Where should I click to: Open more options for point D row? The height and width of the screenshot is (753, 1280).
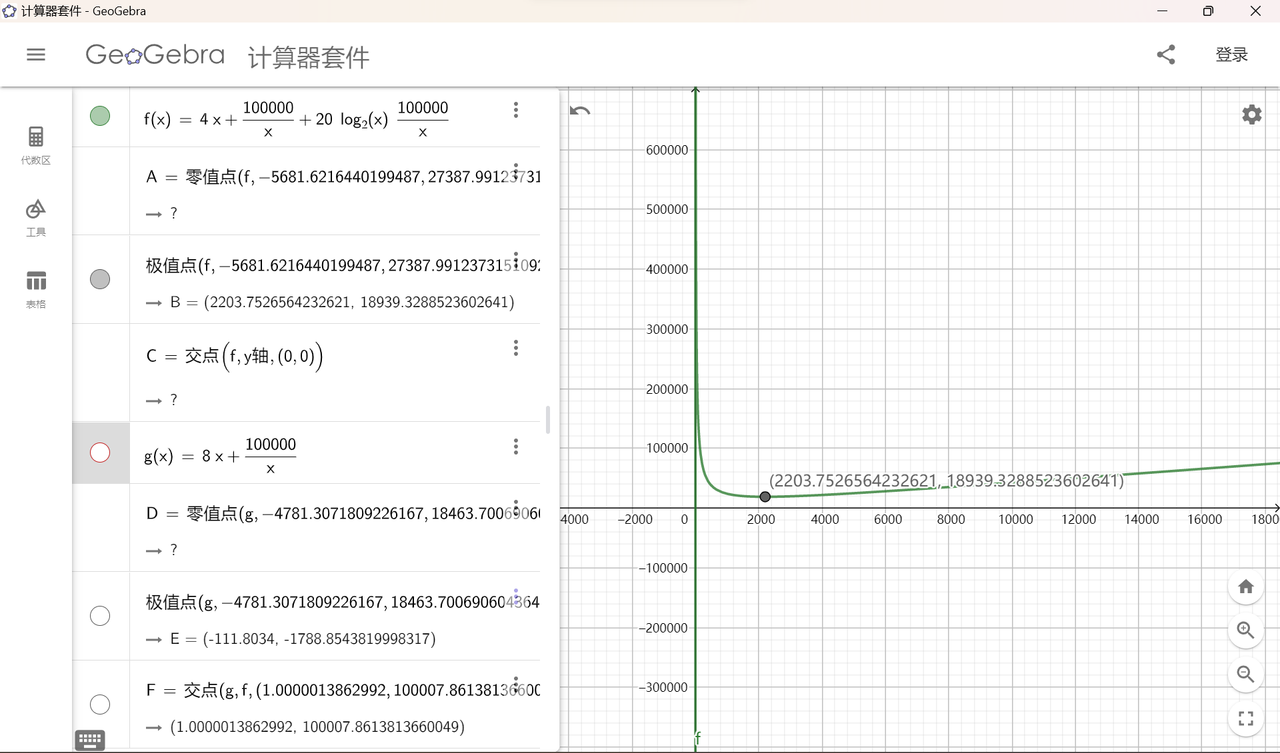coord(516,508)
